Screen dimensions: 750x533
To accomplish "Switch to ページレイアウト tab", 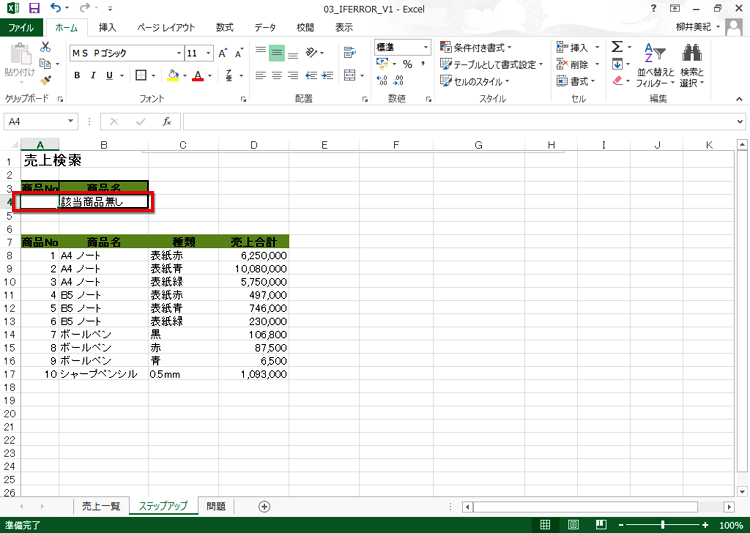I will pos(166,27).
